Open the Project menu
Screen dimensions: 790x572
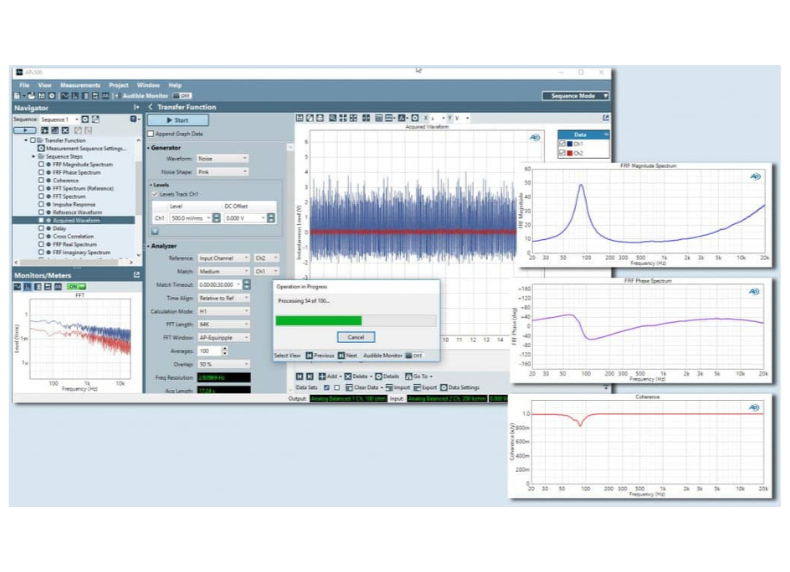pos(118,85)
